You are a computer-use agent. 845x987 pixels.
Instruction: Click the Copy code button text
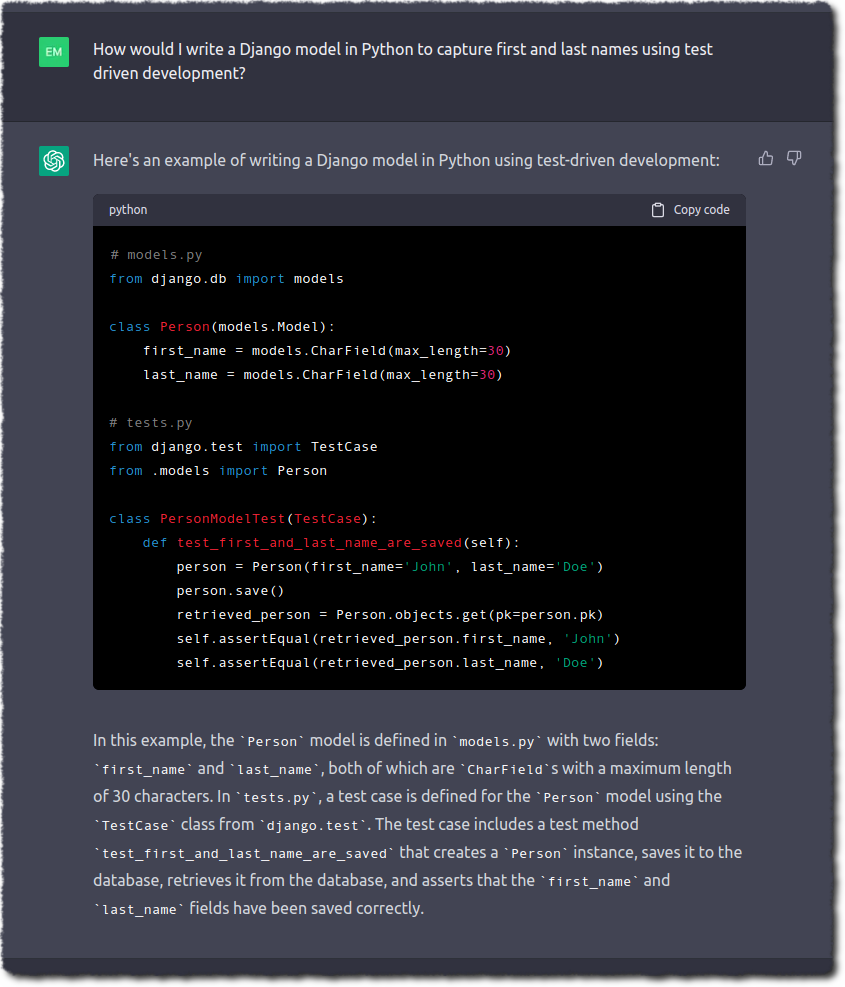701,210
